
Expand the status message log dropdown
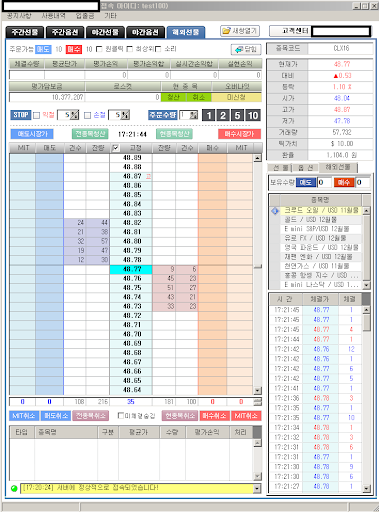pos(257,489)
